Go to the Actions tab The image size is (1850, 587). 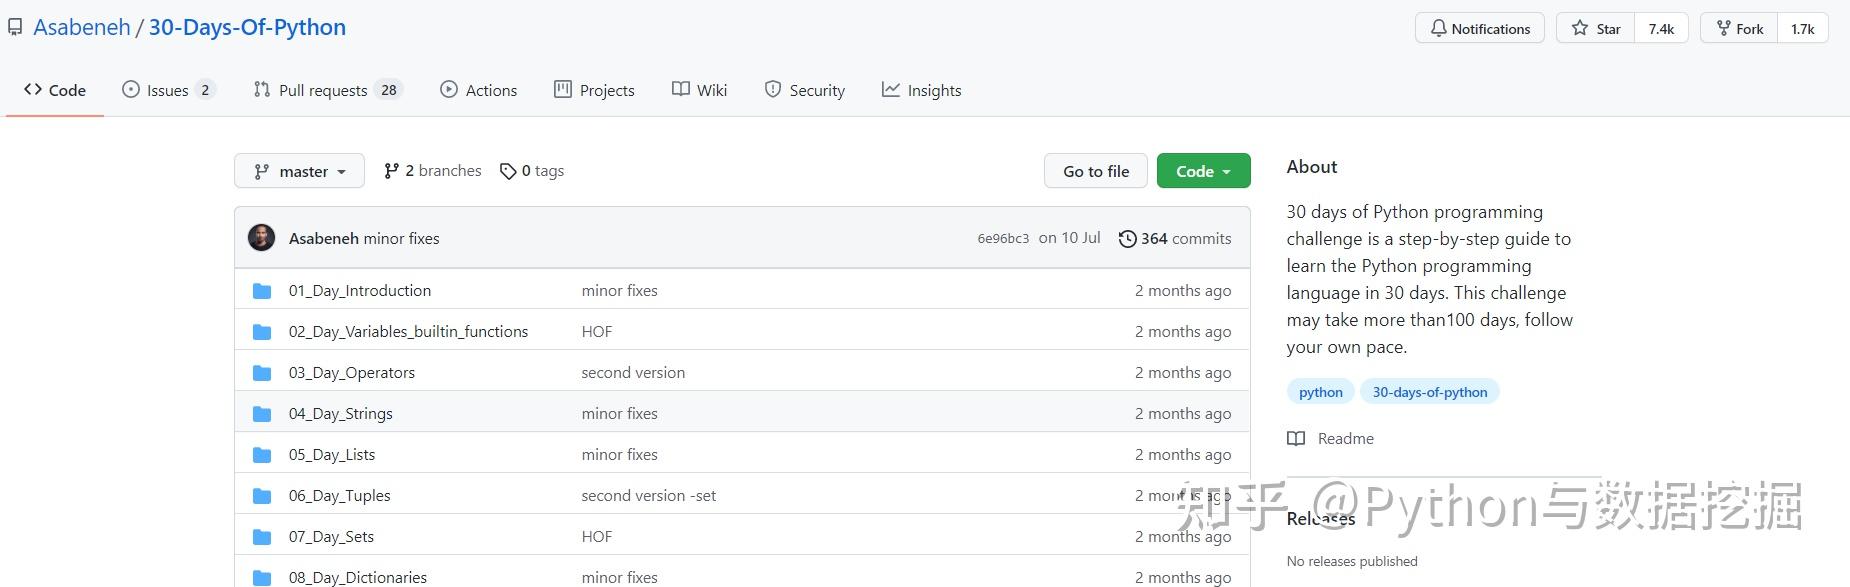(479, 90)
